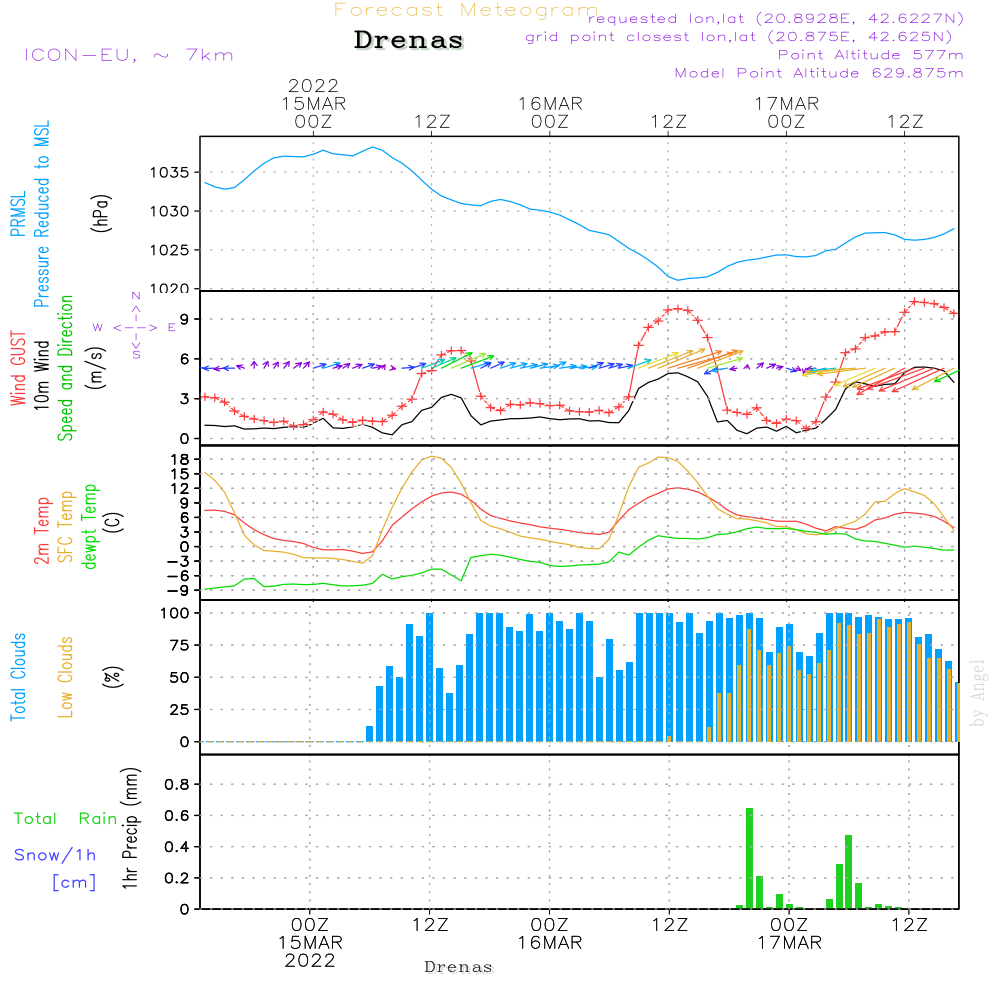Click the bottom 'Drenas' footer caption
The height and width of the screenshot is (1000, 1000).
[459, 967]
